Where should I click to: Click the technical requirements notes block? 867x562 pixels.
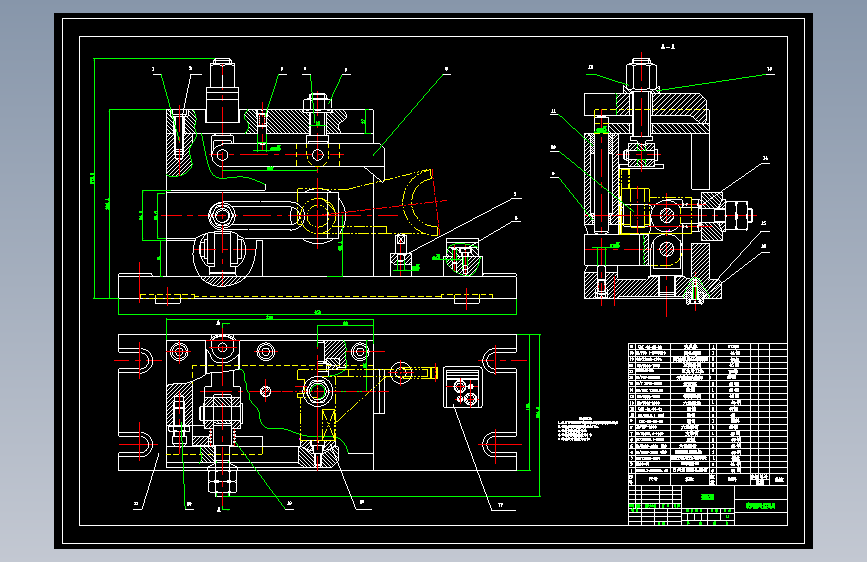(587, 429)
